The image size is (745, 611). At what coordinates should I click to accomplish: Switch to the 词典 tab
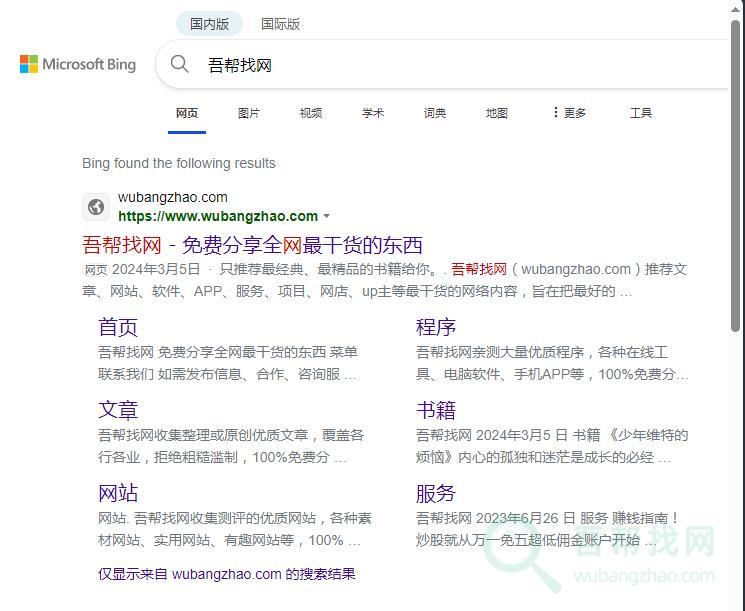(x=435, y=113)
